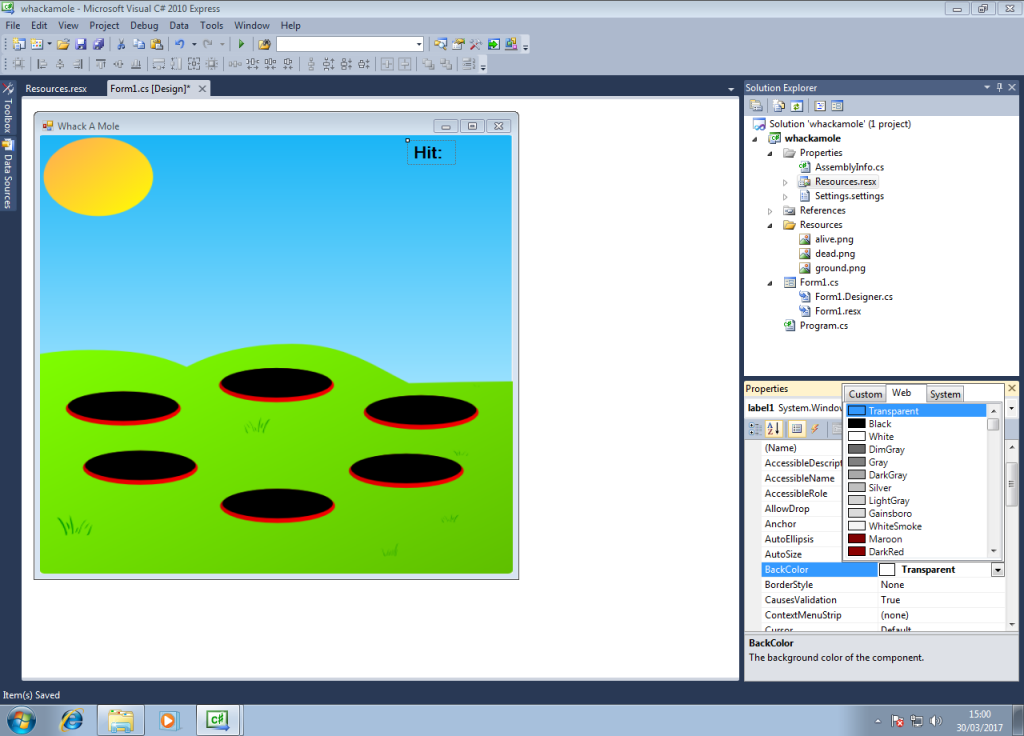
Task: Show the Events lightning bolt in Properties
Action: [815, 429]
